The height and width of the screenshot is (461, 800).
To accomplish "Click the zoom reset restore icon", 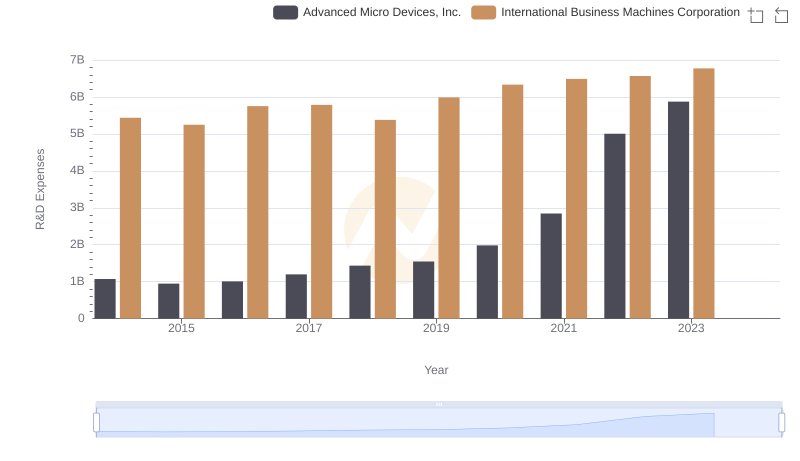I will [781, 15].
